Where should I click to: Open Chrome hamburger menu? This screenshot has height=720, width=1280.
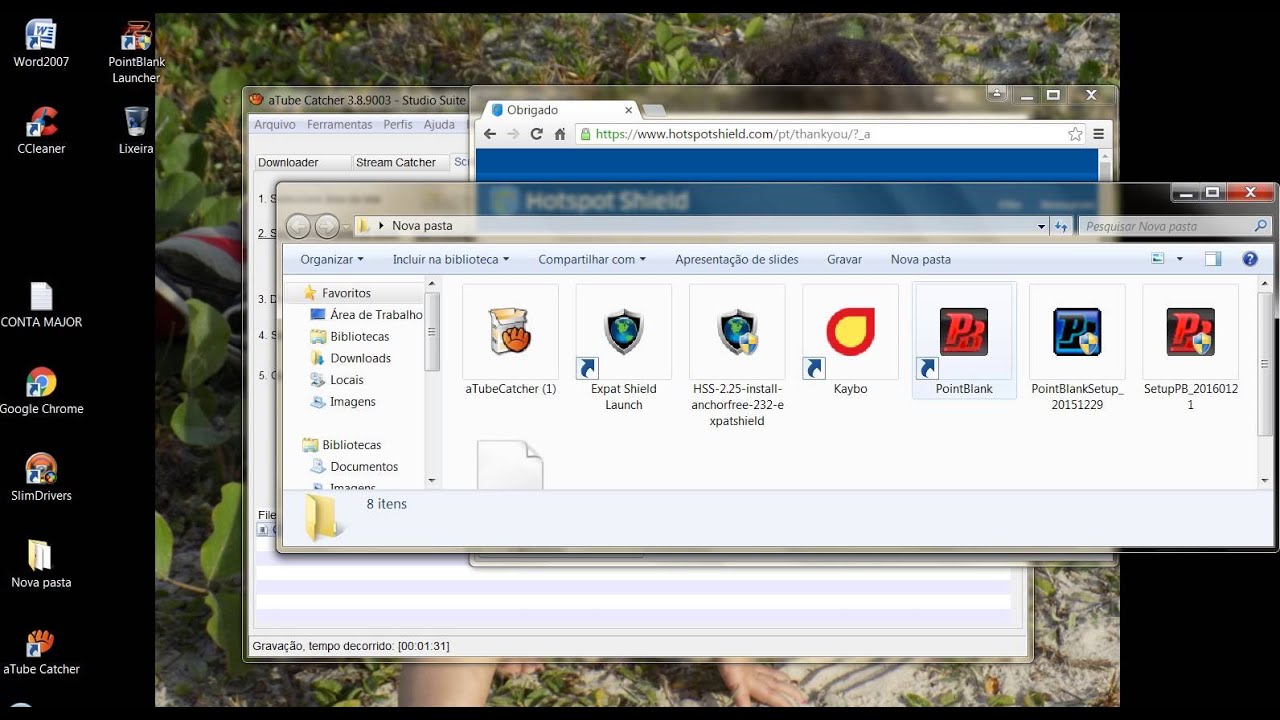tap(1098, 134)
